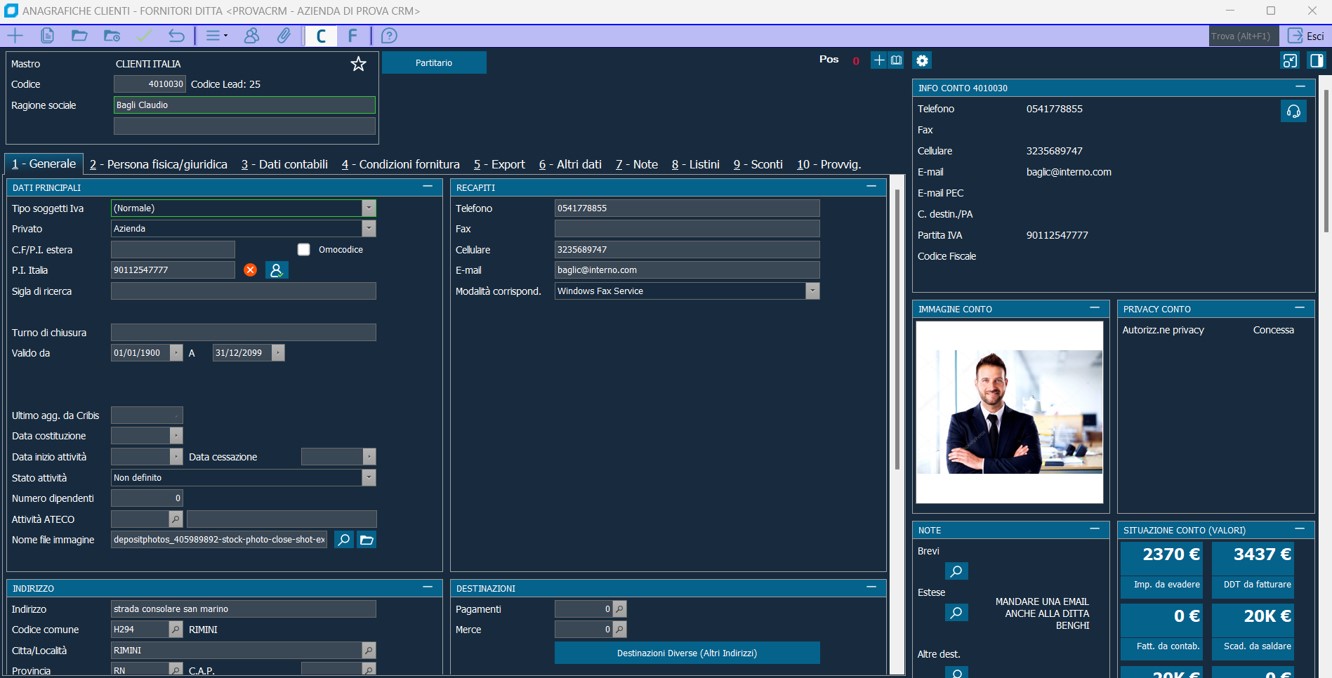Click the headset call icon beside Telefono
Image resolution: width=1332 pixels, height=678 pixels.
click(x=1293, y=111)
